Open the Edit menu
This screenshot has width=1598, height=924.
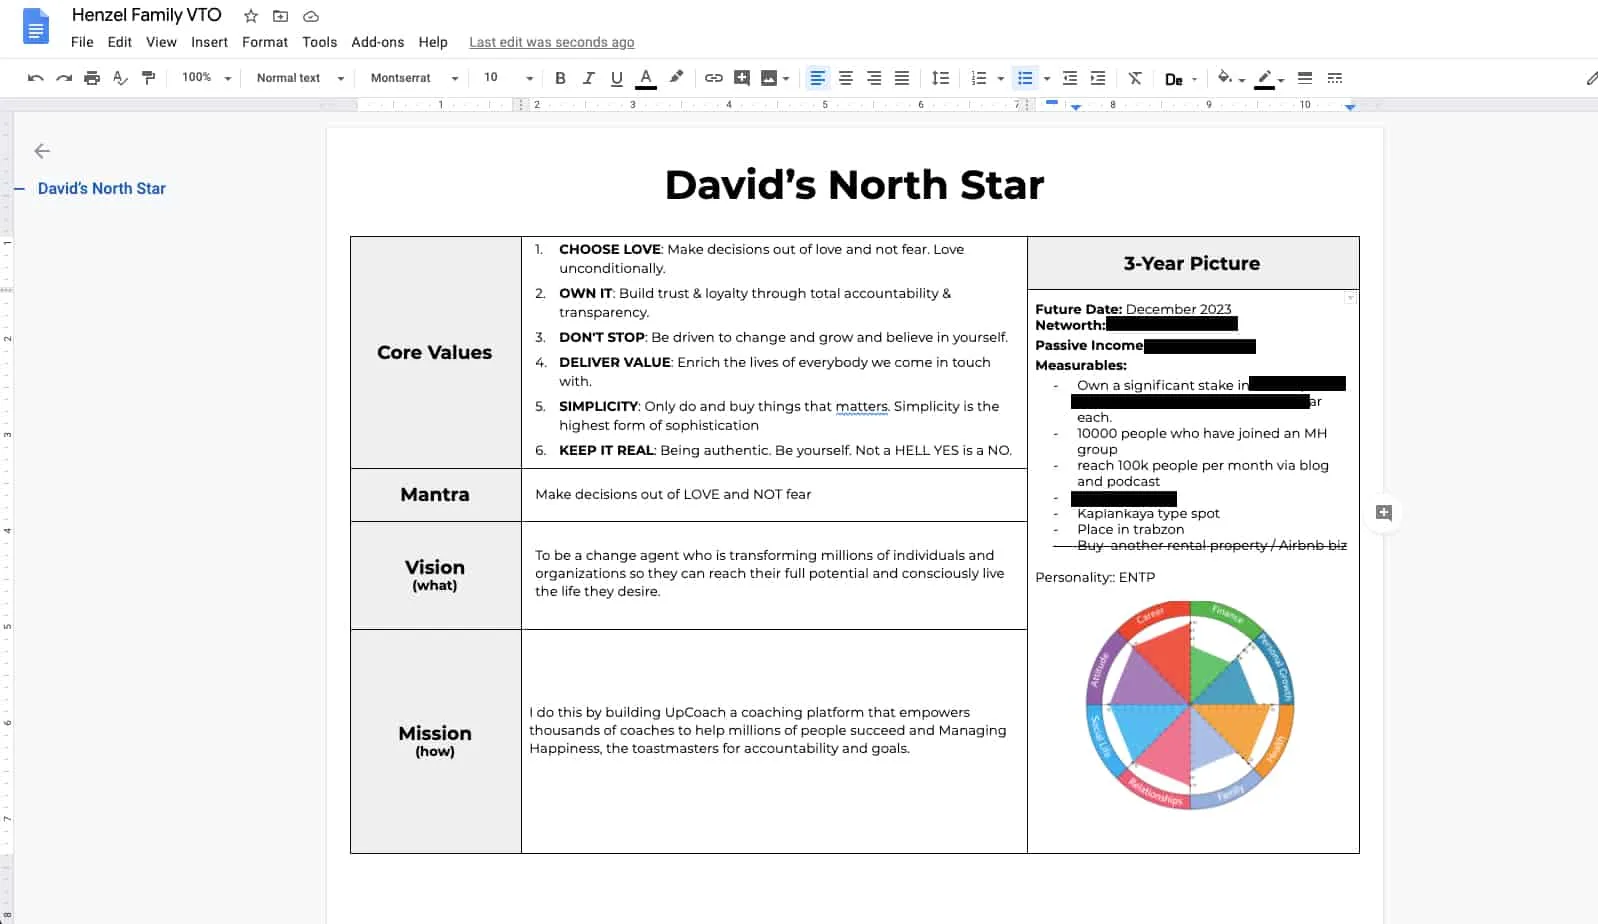coord(120,42)
